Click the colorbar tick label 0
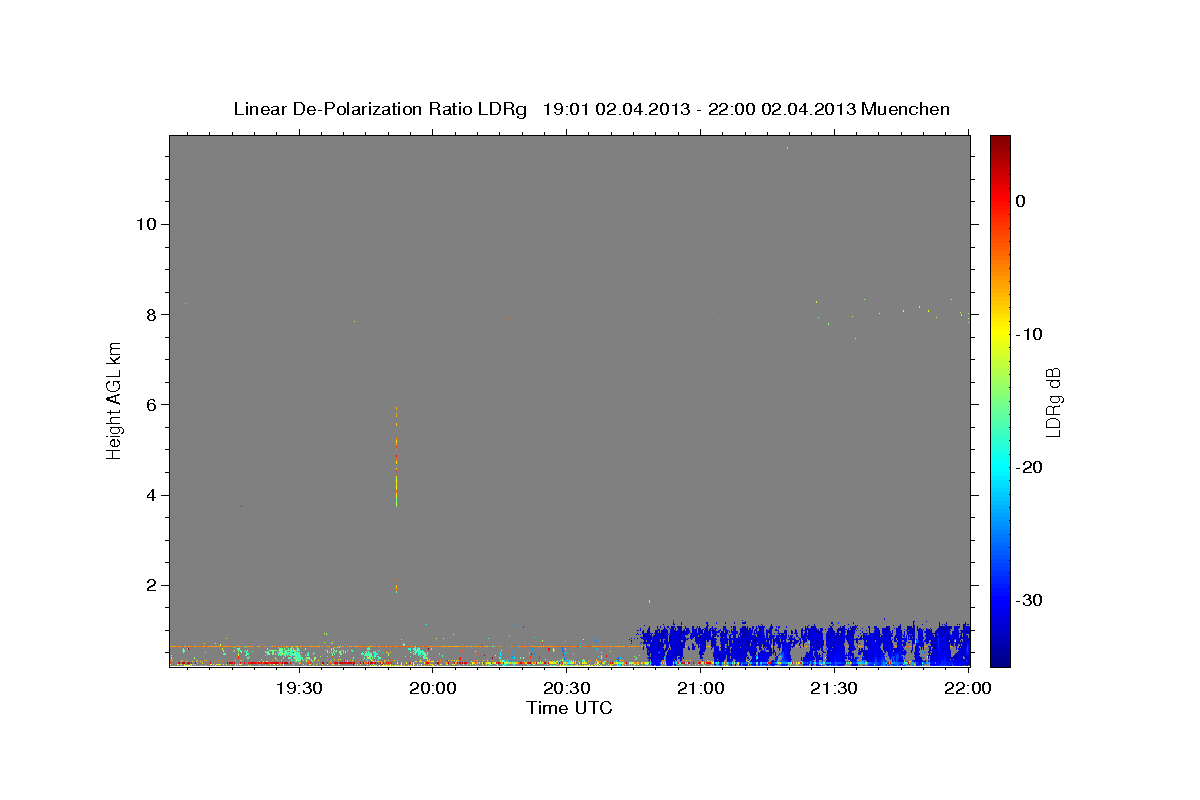 (1020, 201)
